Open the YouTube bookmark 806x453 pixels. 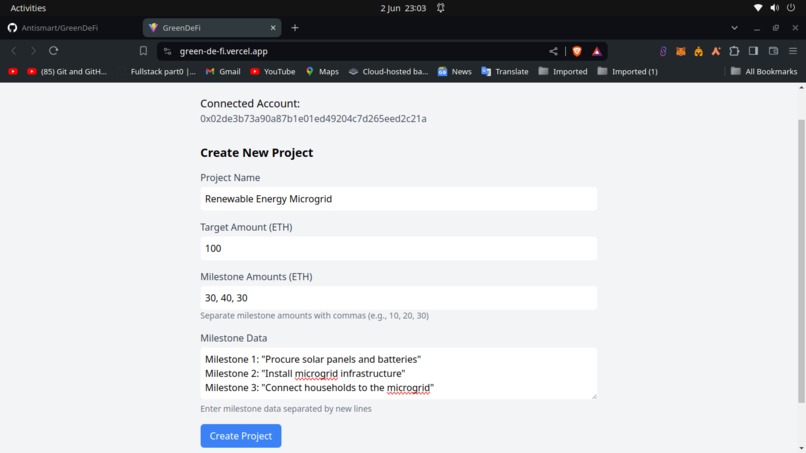click(273, 71)
